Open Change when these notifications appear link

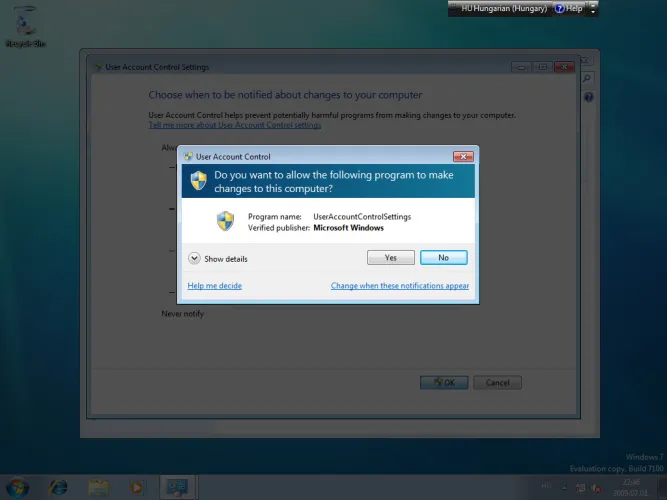click(x=400, y=286)
